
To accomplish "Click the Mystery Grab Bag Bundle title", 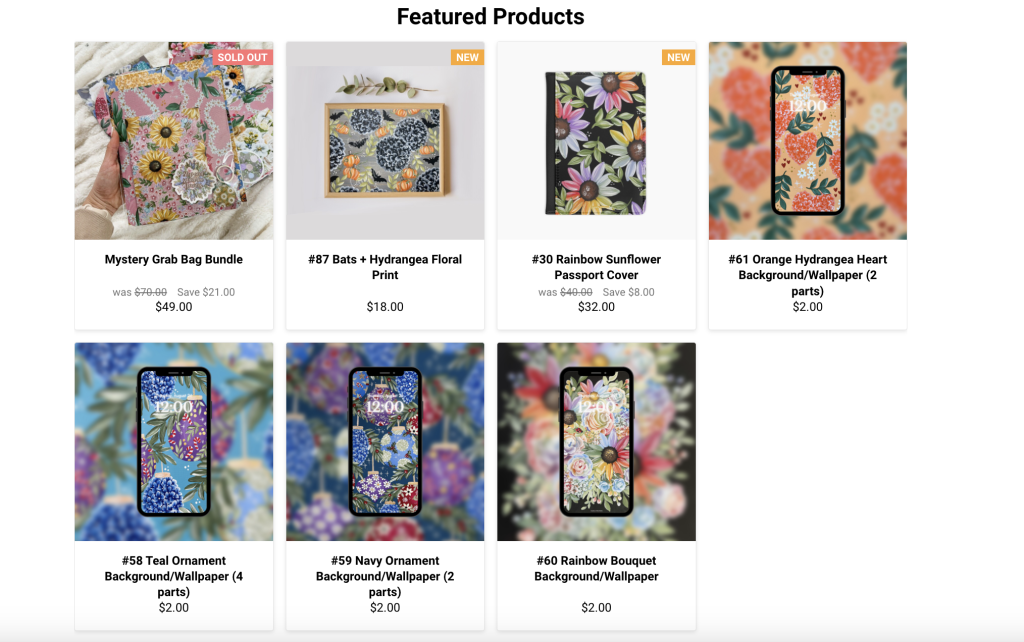I will click(174, 260).
